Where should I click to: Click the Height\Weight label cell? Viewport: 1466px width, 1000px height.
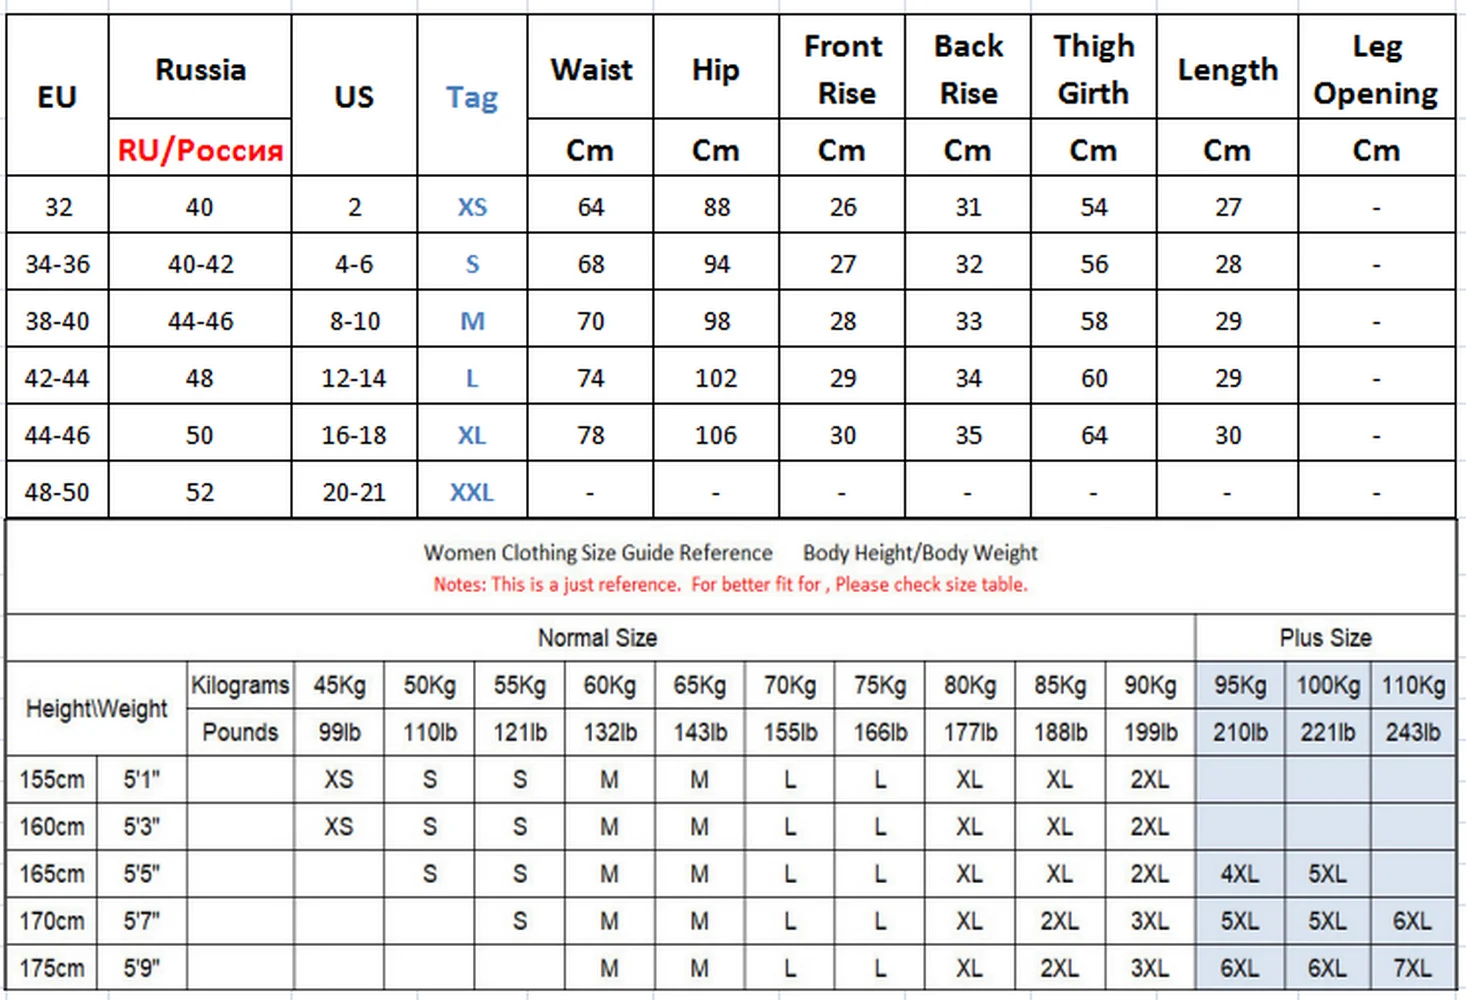tap(97, 709)
